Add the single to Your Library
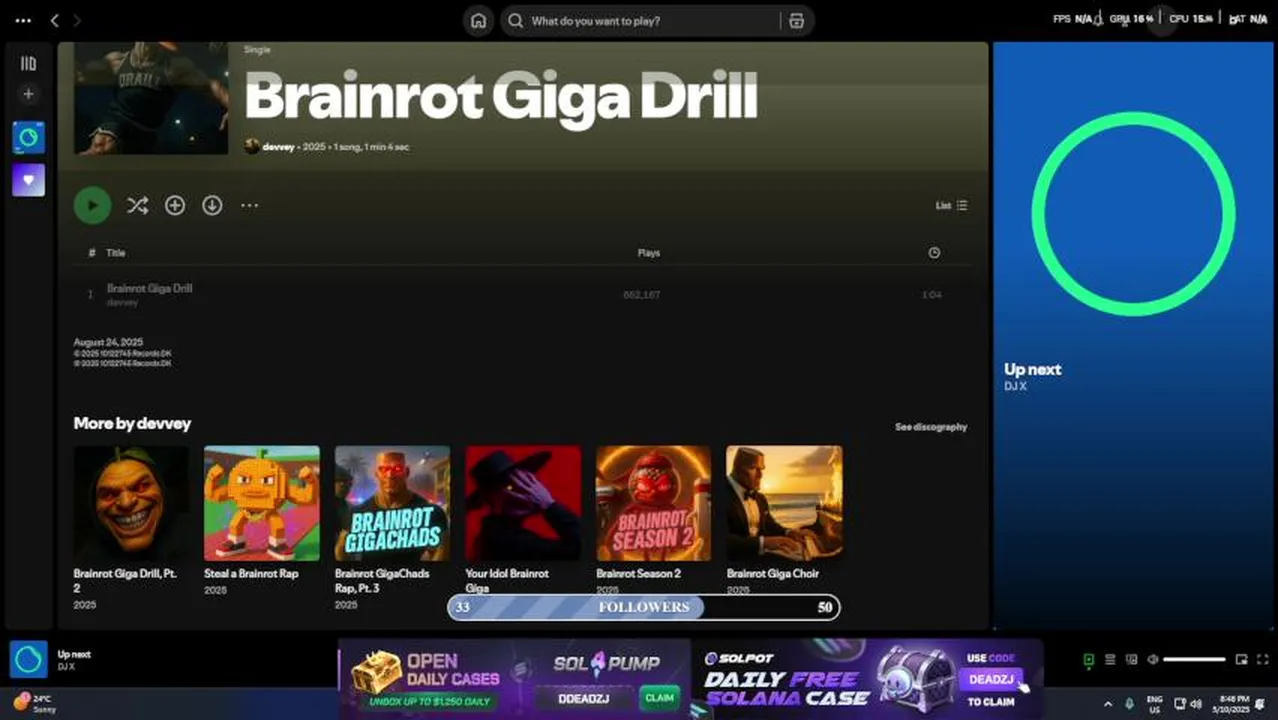This screenshot has width=1278, height=720. coord(175,205)
